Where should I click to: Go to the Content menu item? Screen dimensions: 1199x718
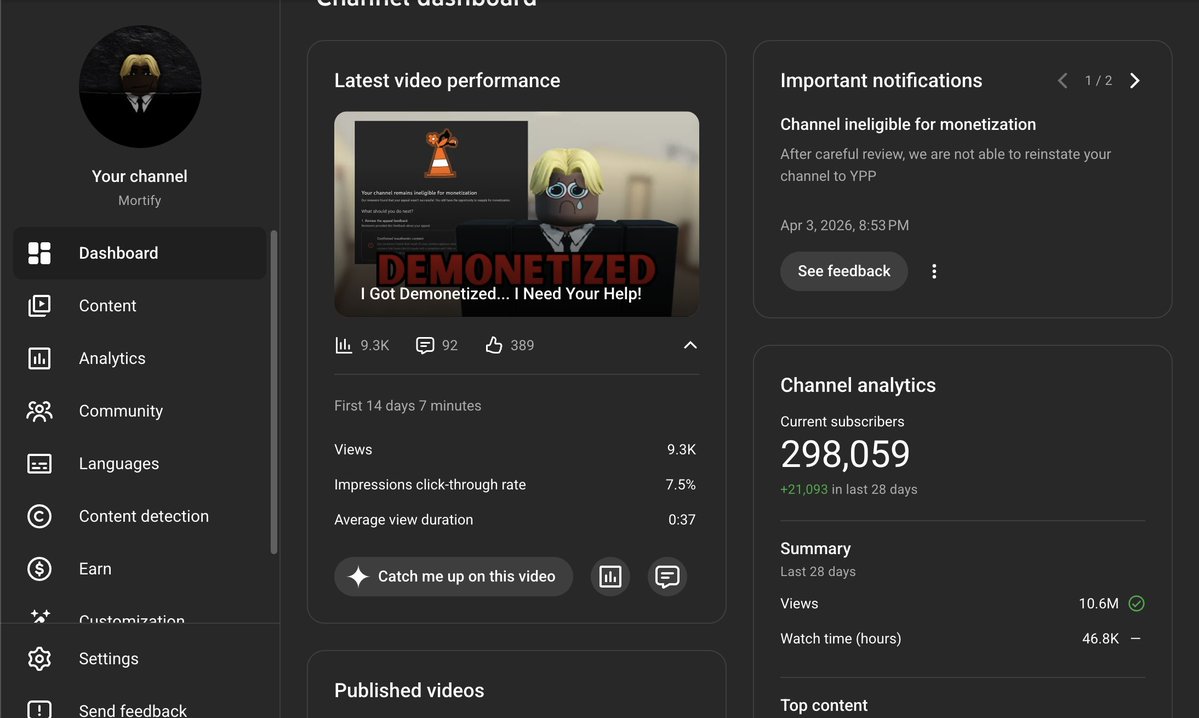[140, 306]
